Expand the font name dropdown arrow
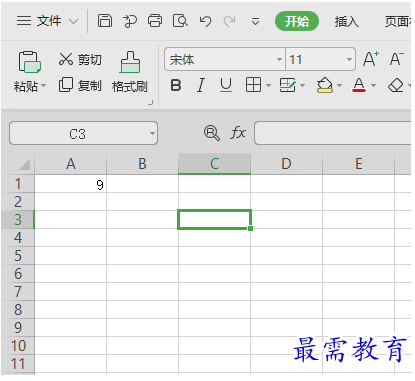 [x=279, y=60]
